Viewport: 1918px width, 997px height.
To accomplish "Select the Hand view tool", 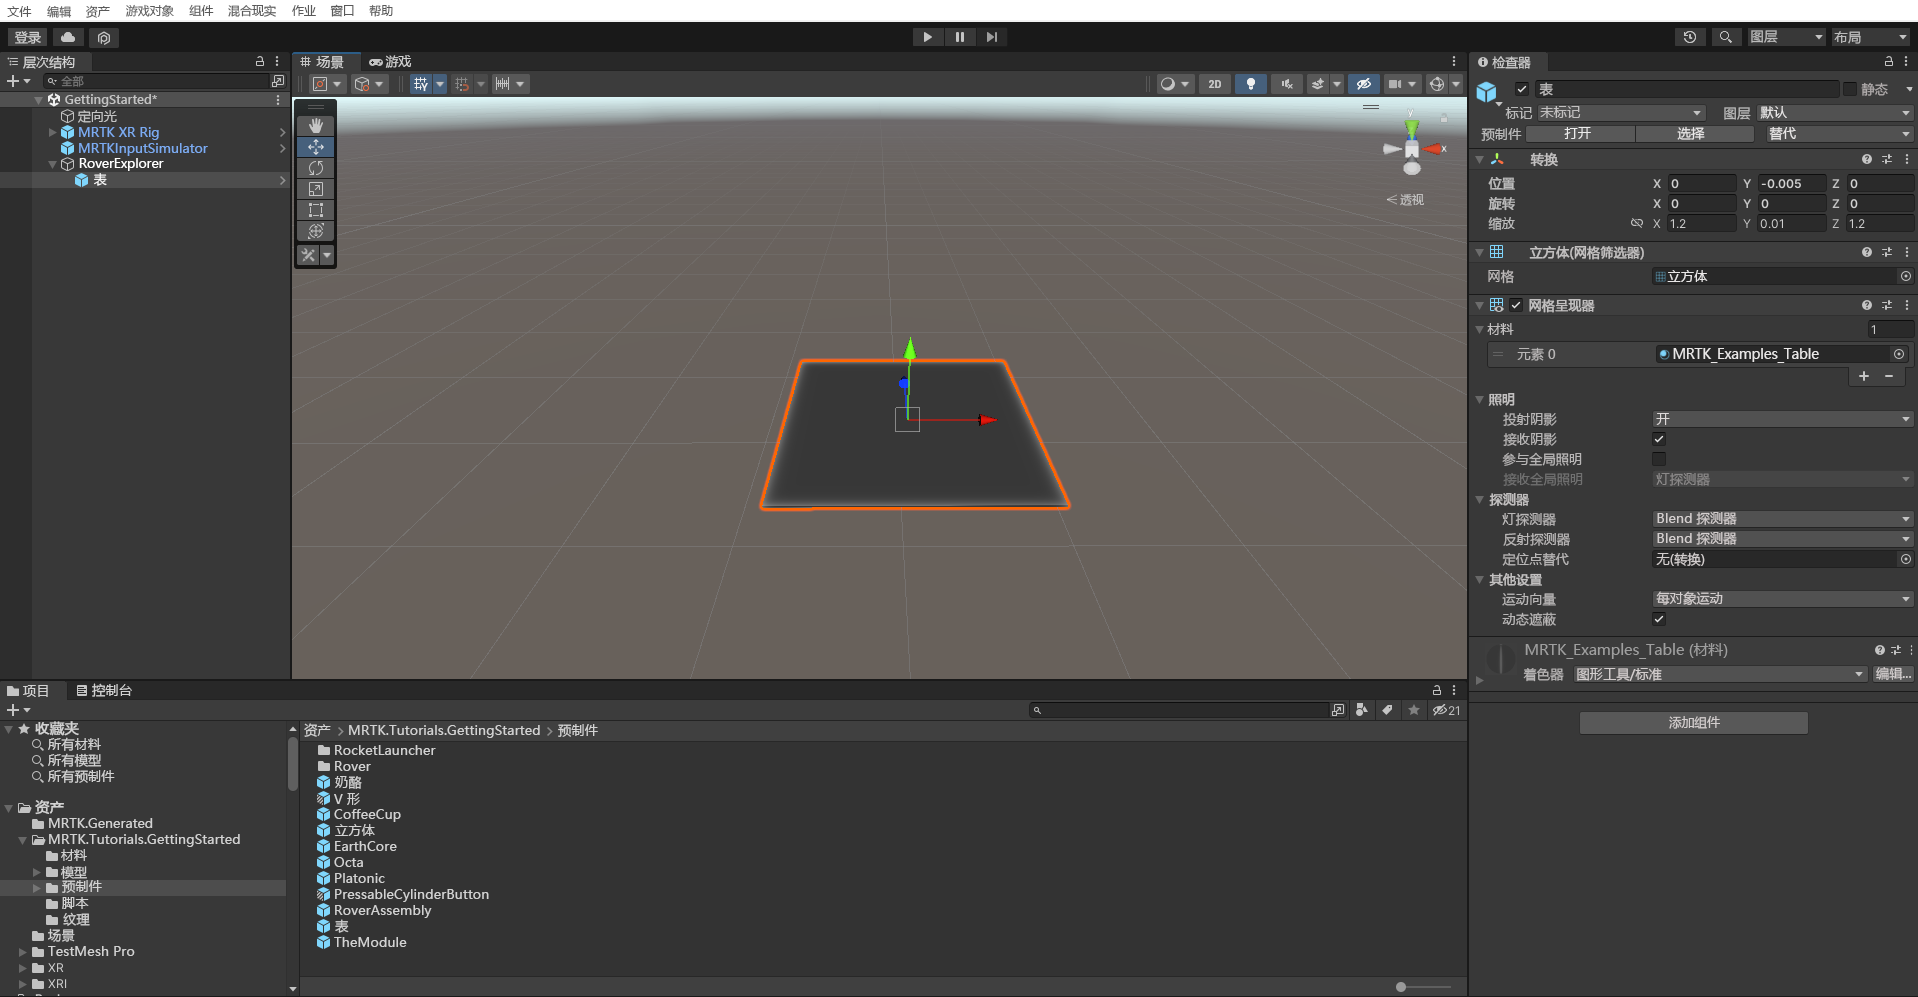I will click(x=316, y=126).
